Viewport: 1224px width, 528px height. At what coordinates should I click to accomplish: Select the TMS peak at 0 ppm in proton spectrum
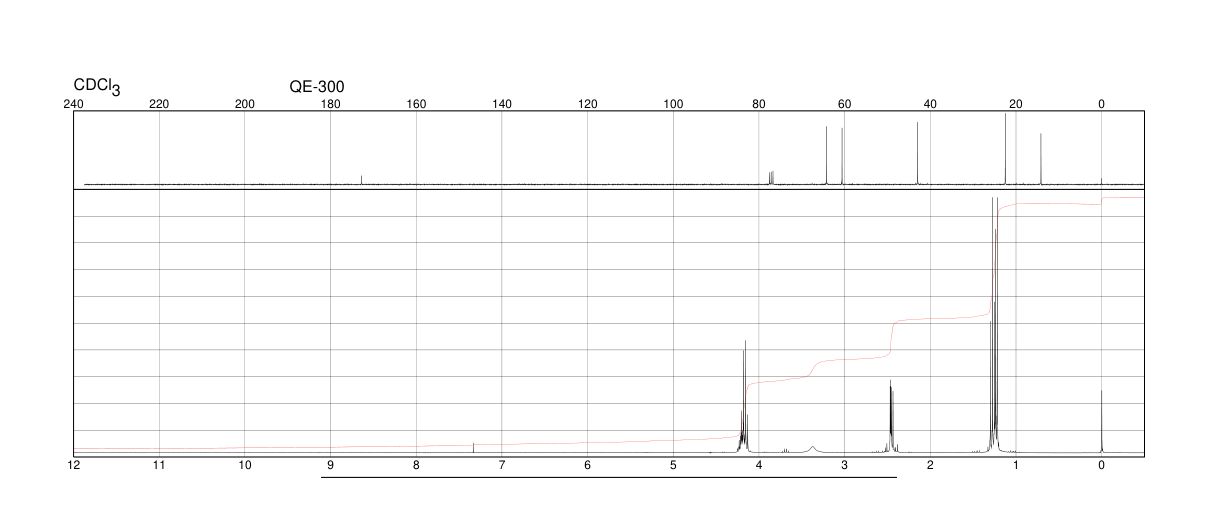tap(1102, 421)
